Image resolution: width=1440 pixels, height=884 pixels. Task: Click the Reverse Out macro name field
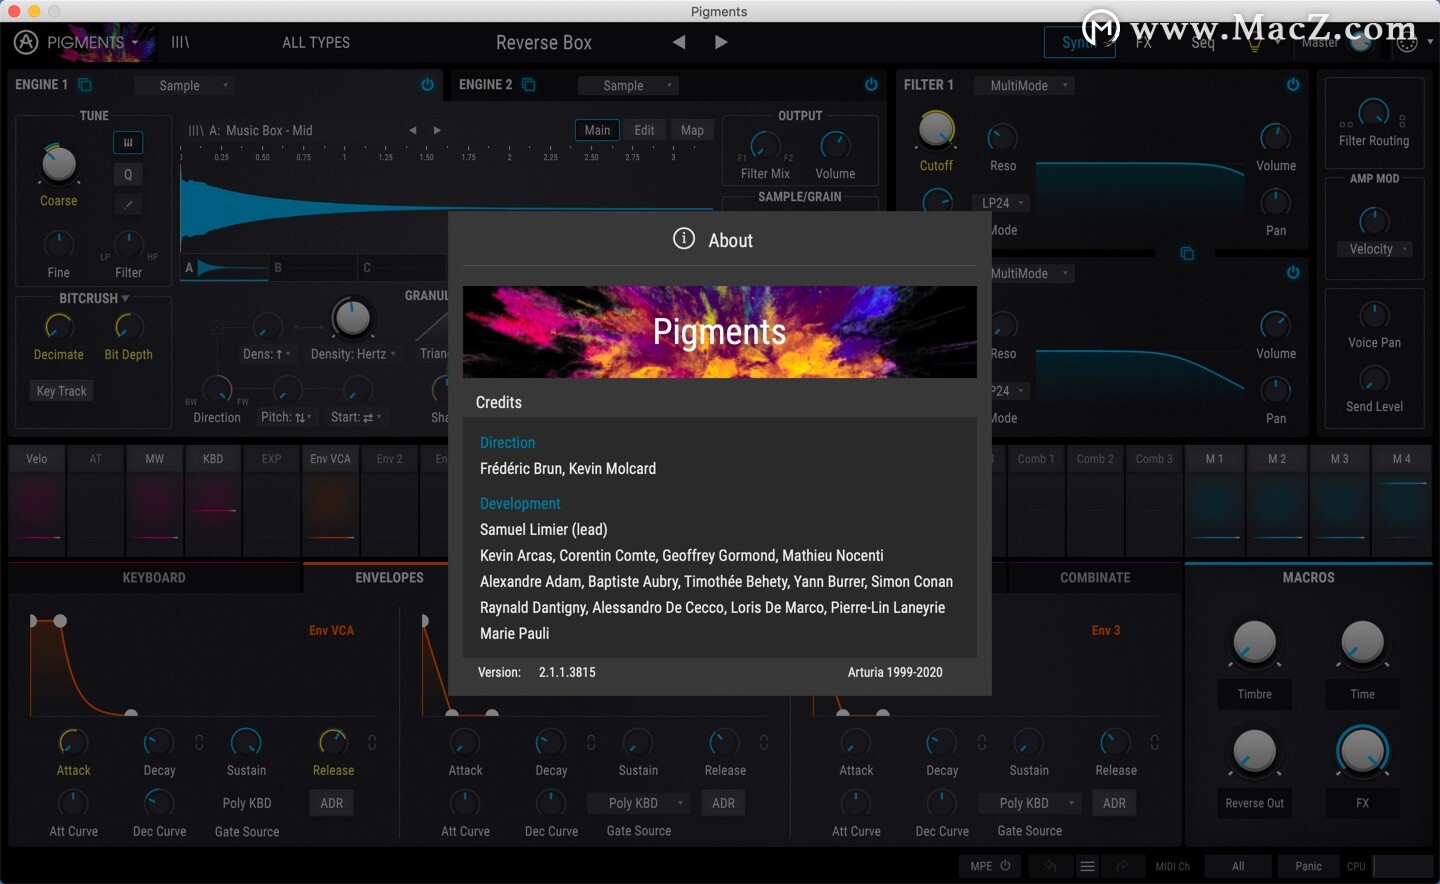tap(1254, 803)
